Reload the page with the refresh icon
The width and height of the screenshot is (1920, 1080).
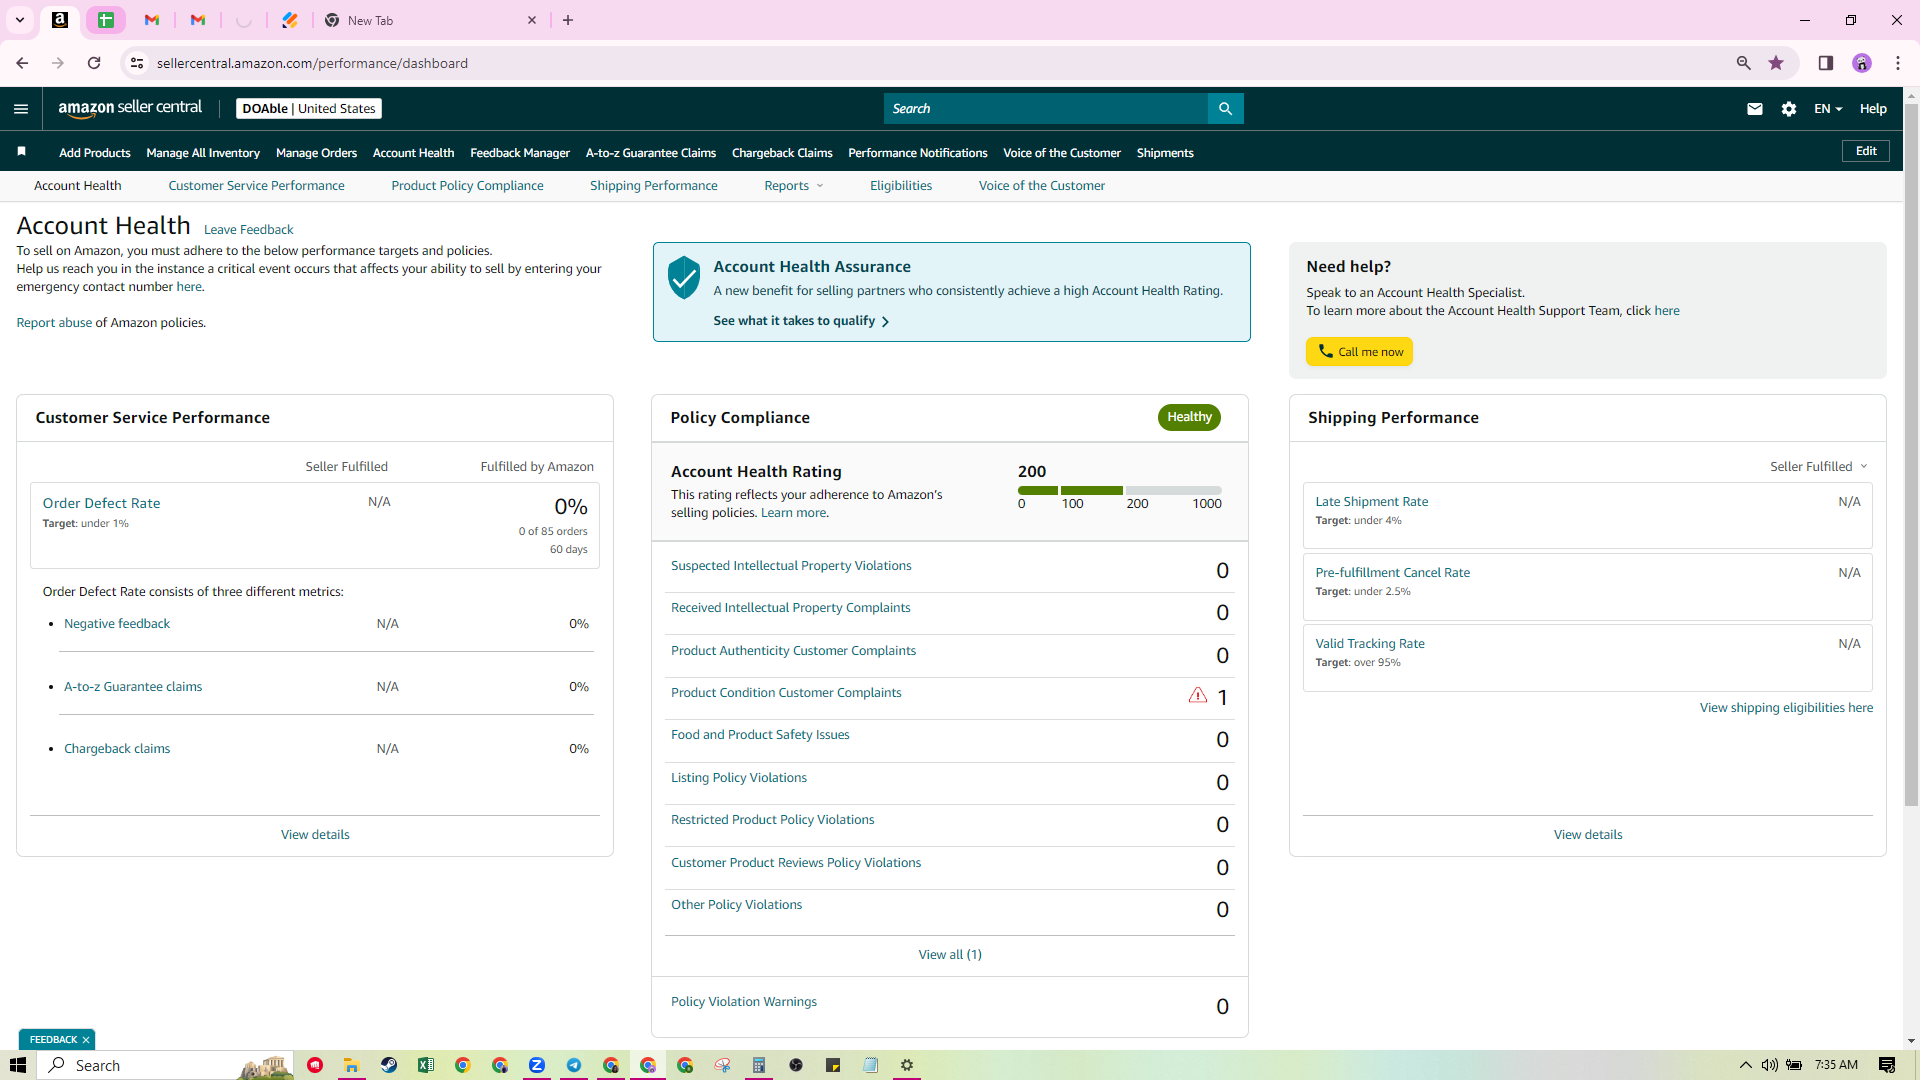tap(94, 63)
